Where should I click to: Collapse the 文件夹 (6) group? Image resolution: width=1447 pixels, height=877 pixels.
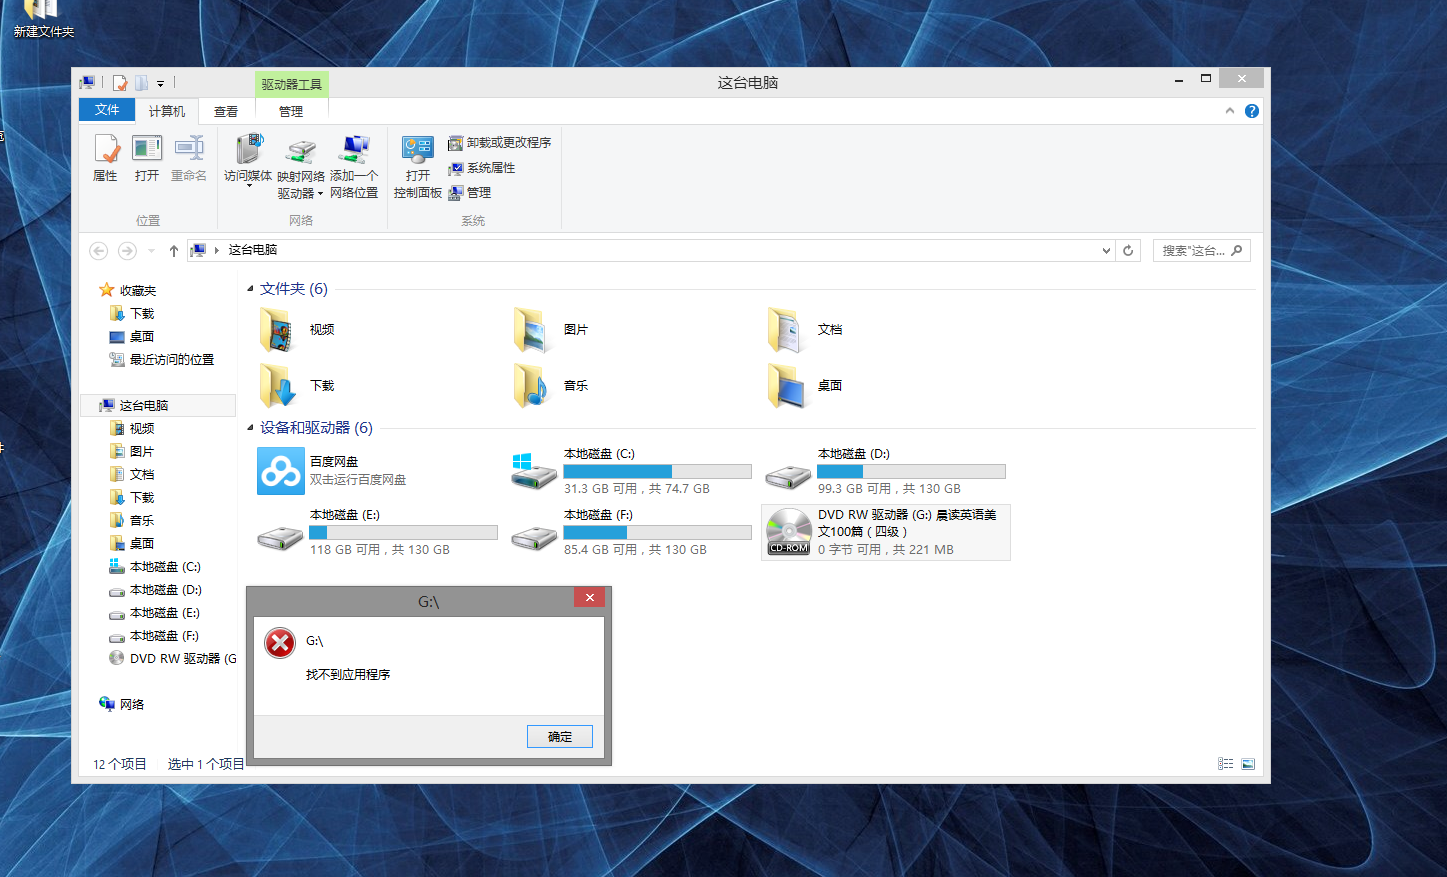(250, 289)
